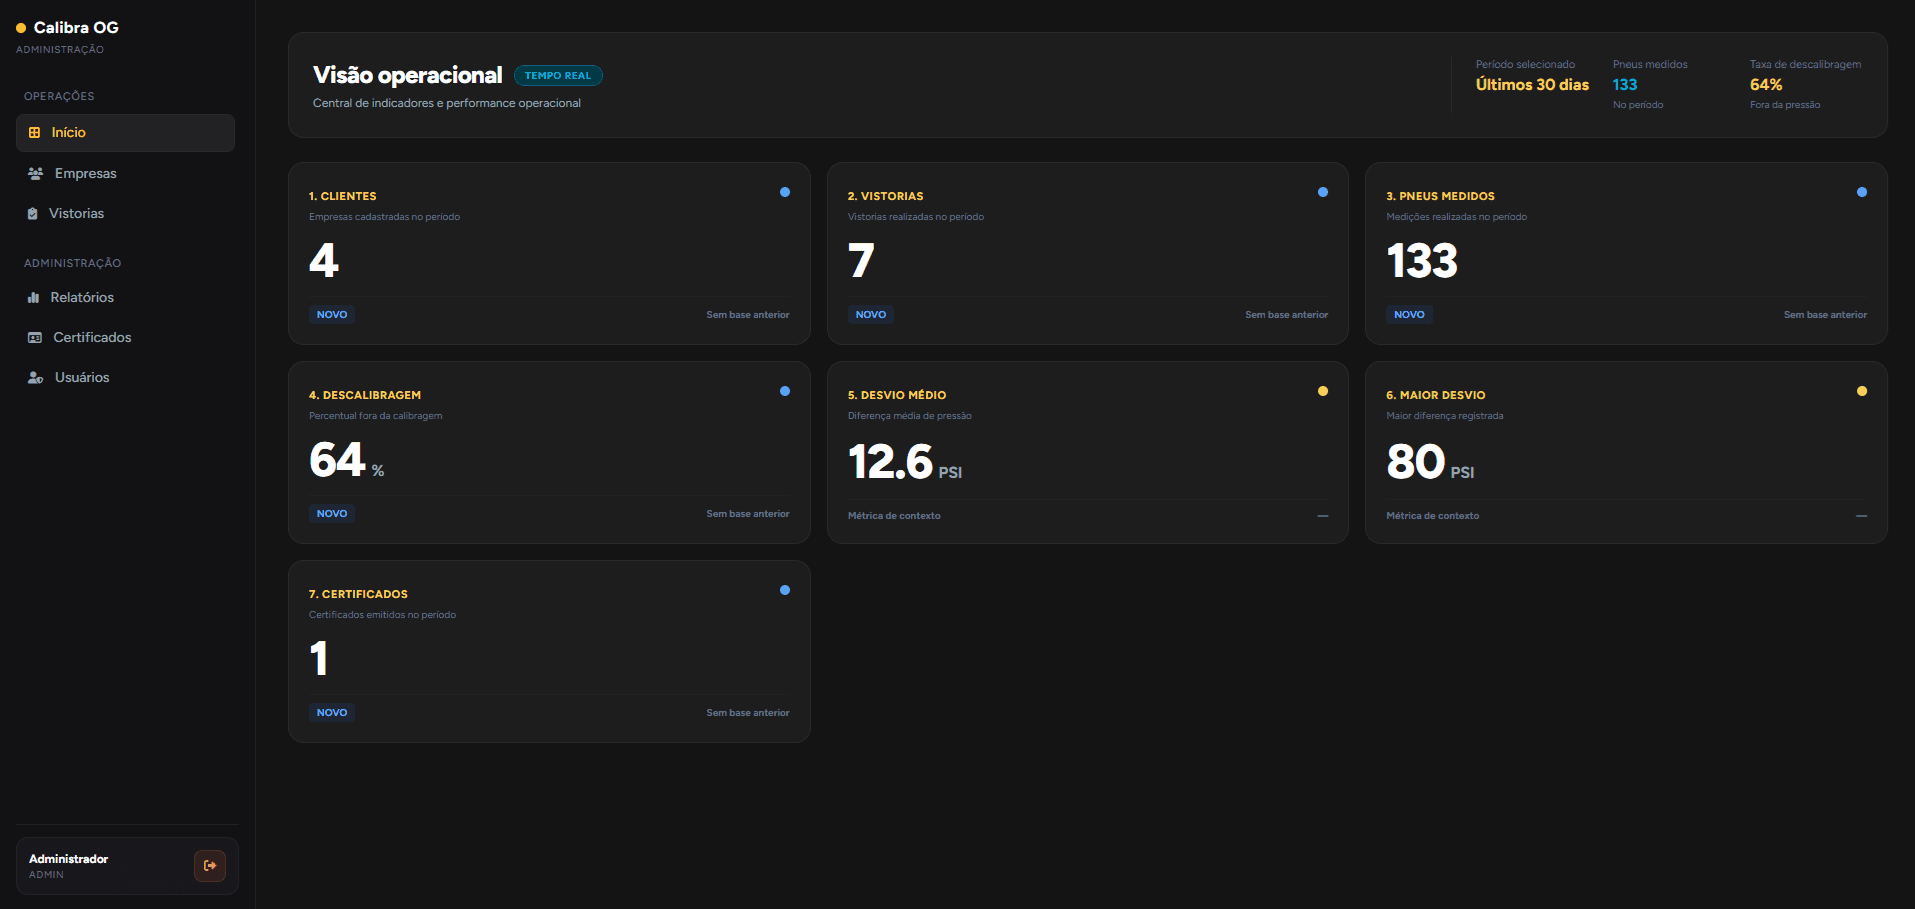
Task: Click the blue status dot on Certificados card
Action: [x=785, y=590]
